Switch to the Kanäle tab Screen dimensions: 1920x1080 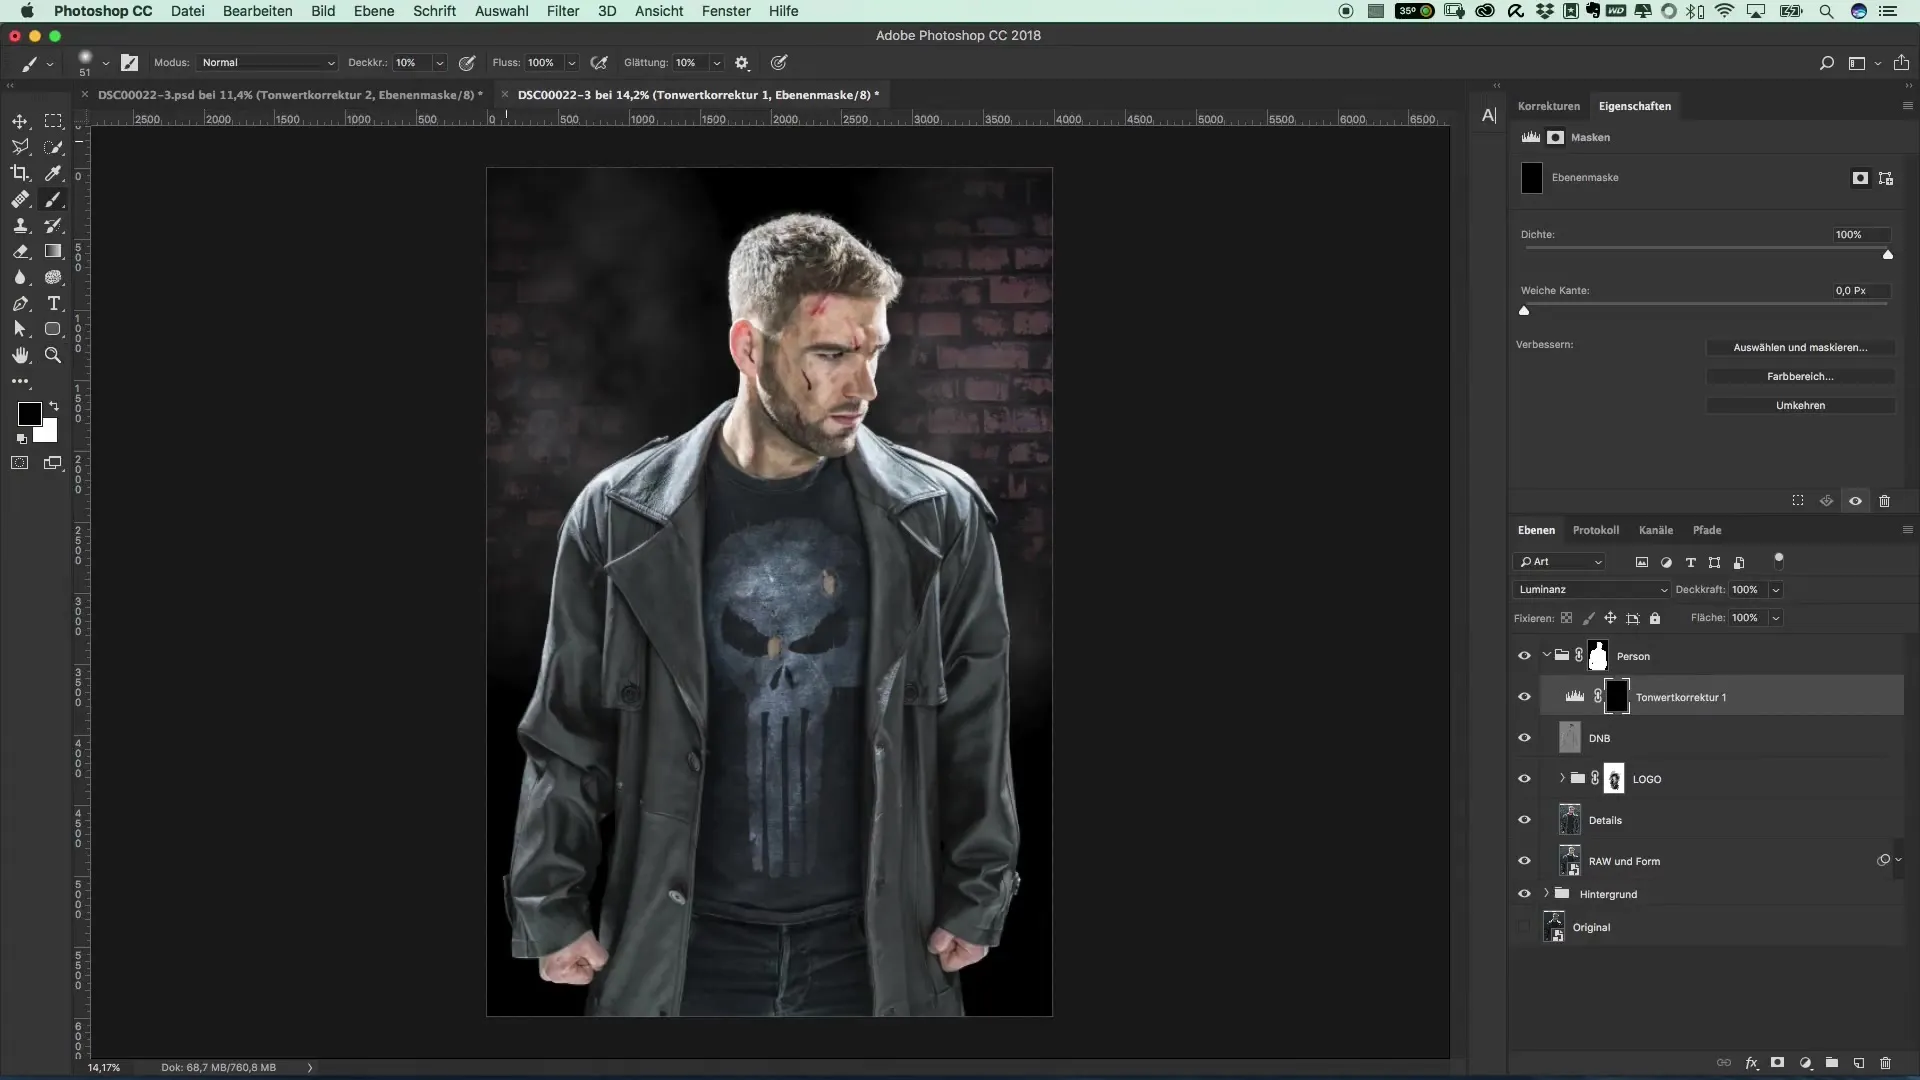1655,530
